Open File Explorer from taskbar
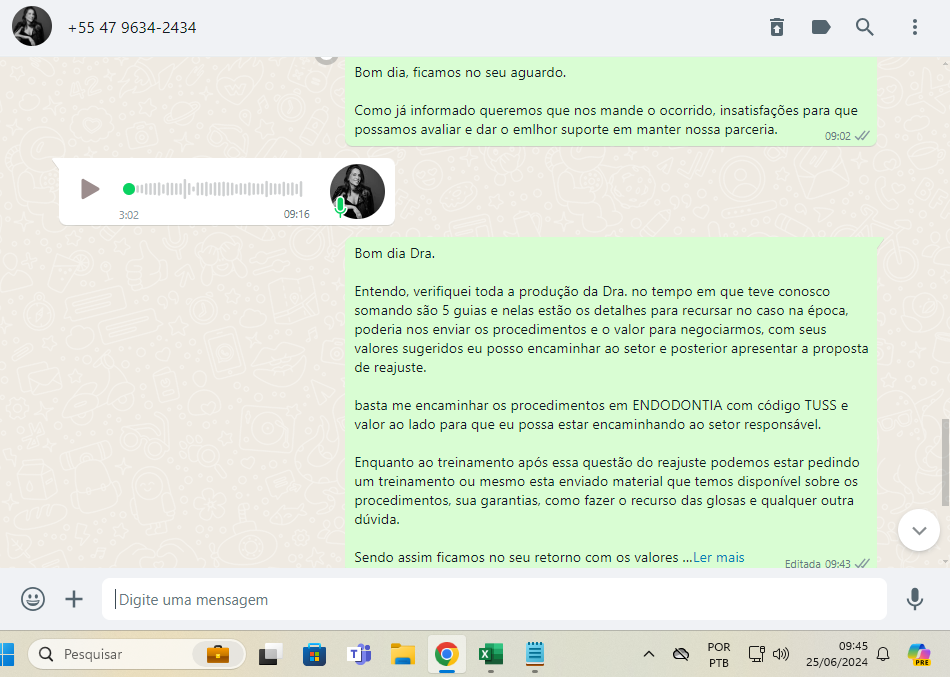 click(x=403, y=655)
